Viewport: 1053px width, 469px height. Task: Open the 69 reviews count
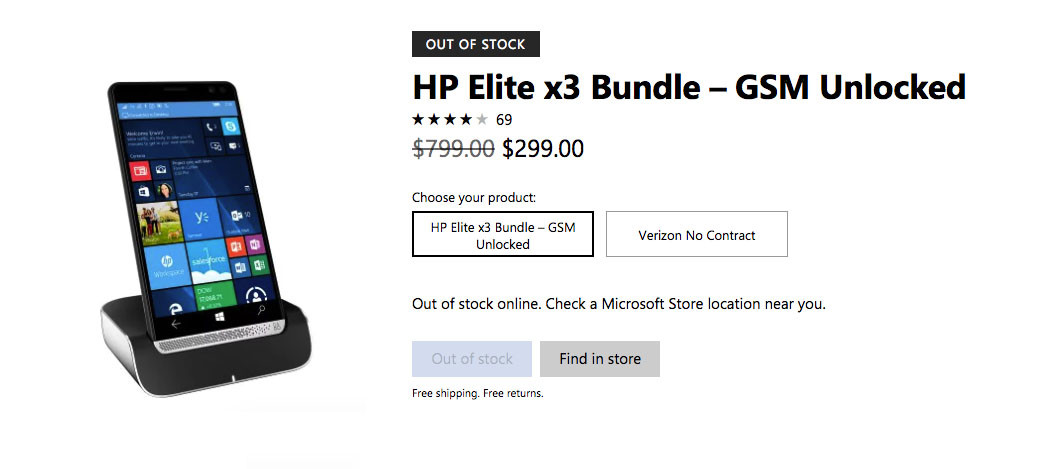504,120
